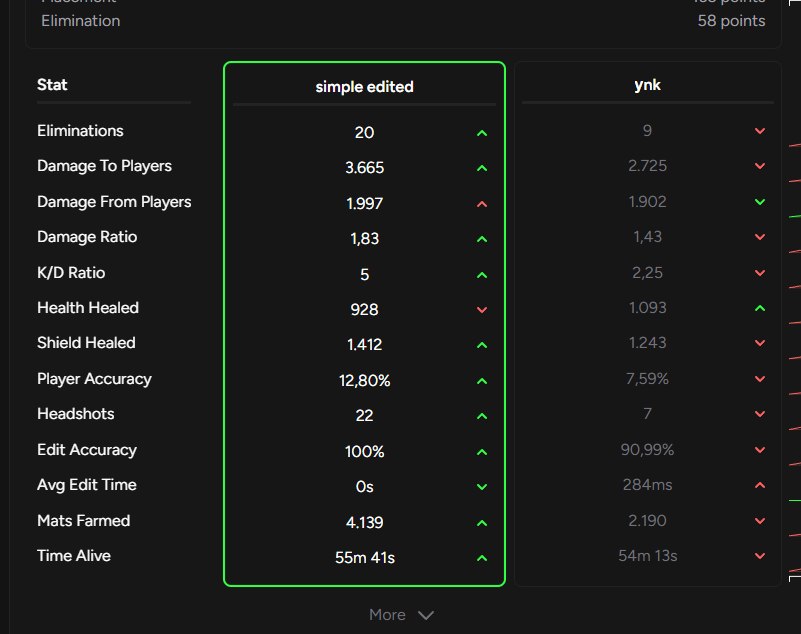Click the arrow next to damage ratio 1,83
This screenshot has width=801, height=634.
coord(482,239)
